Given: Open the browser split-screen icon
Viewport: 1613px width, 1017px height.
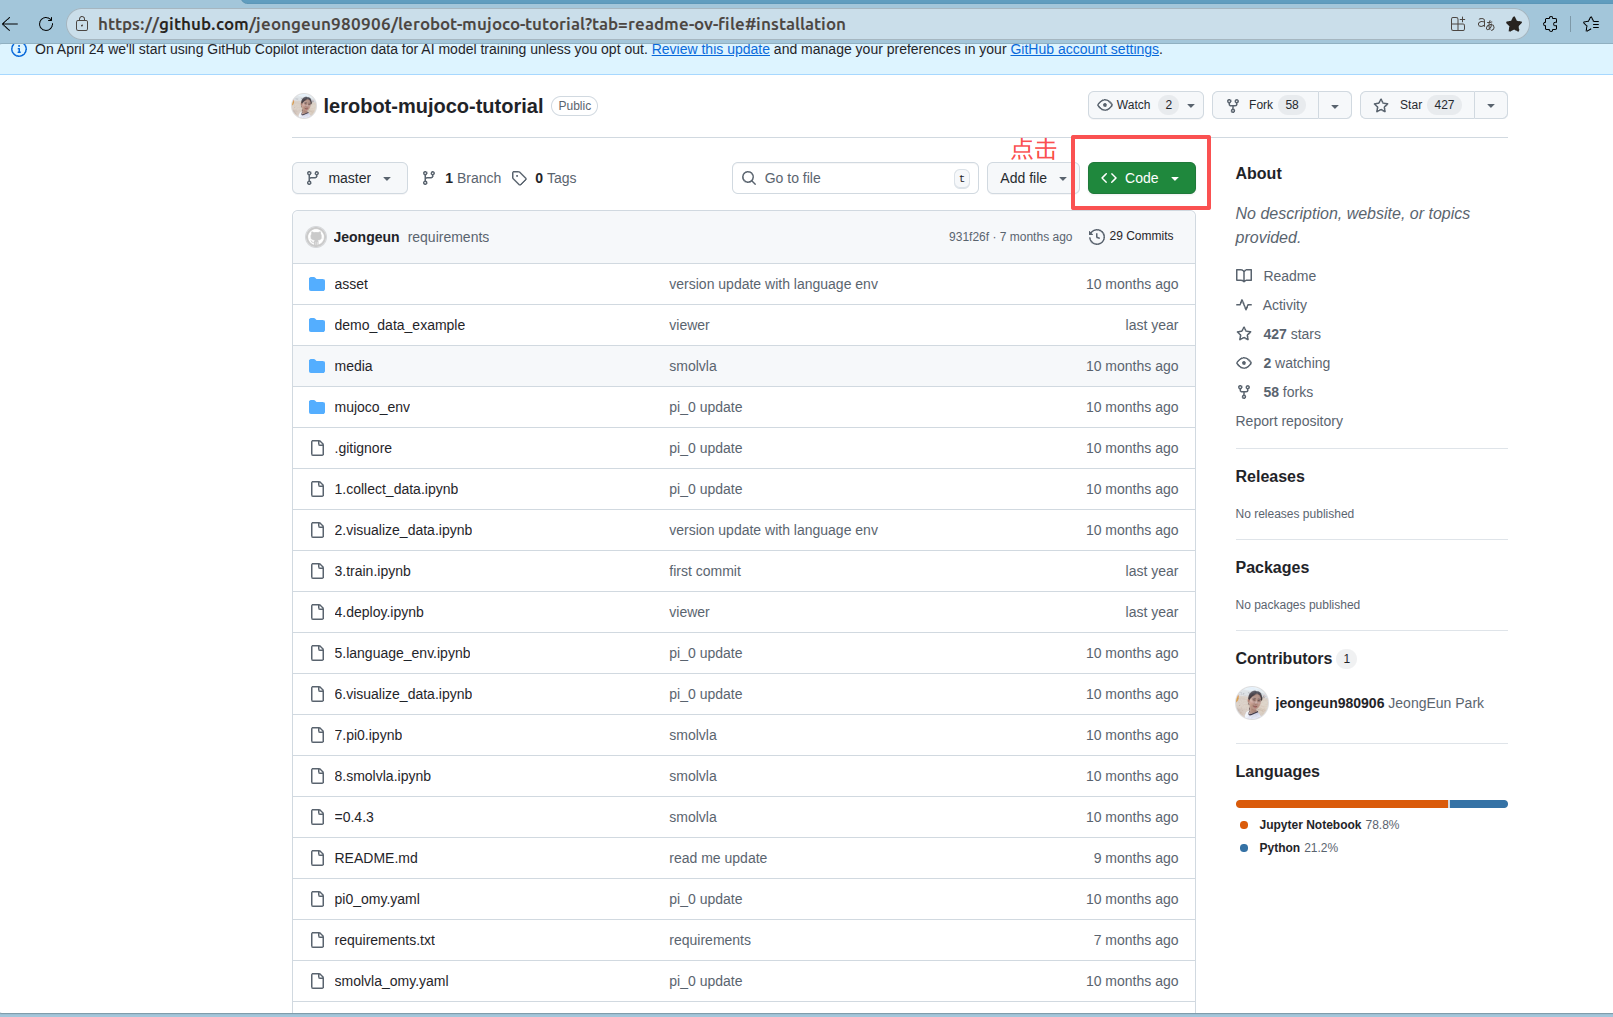Looking at the screenshot, I should click(x=1458, y=24).
